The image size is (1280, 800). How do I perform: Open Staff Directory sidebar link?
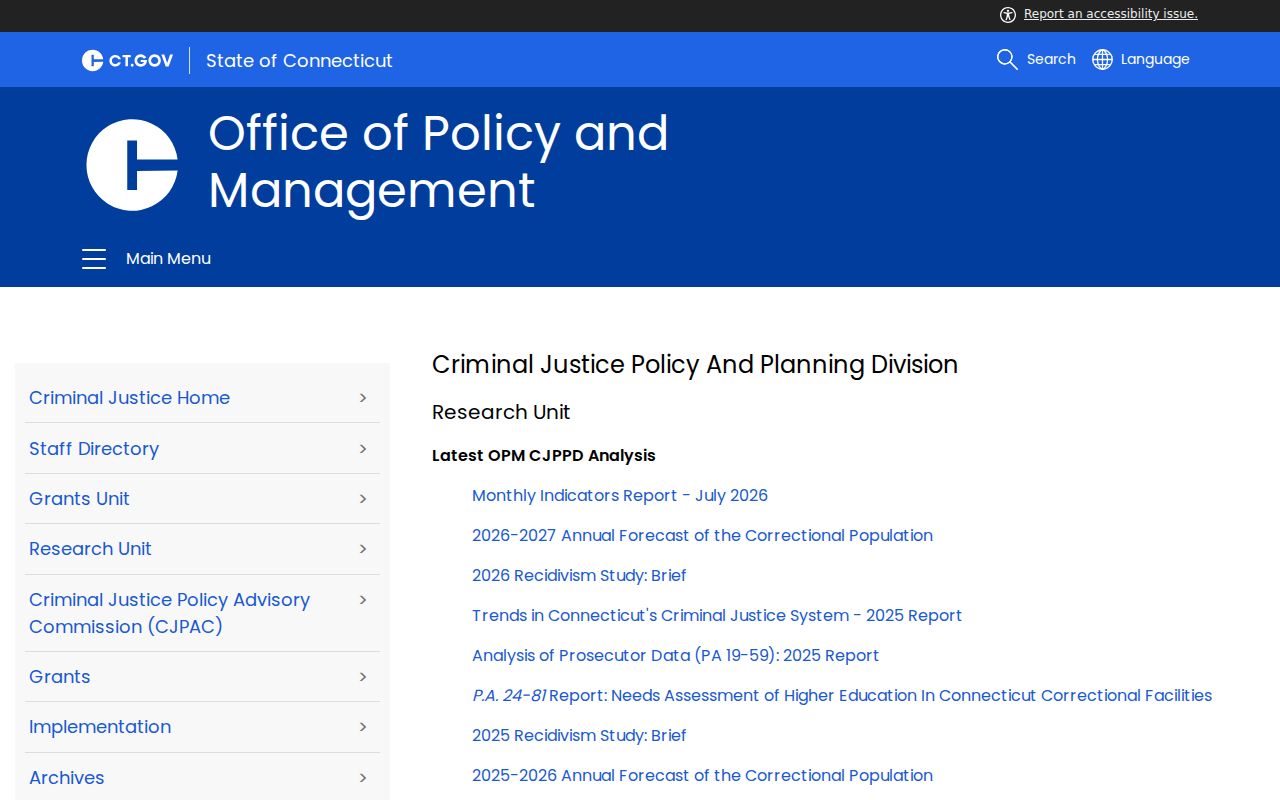(x=94, y=448)
